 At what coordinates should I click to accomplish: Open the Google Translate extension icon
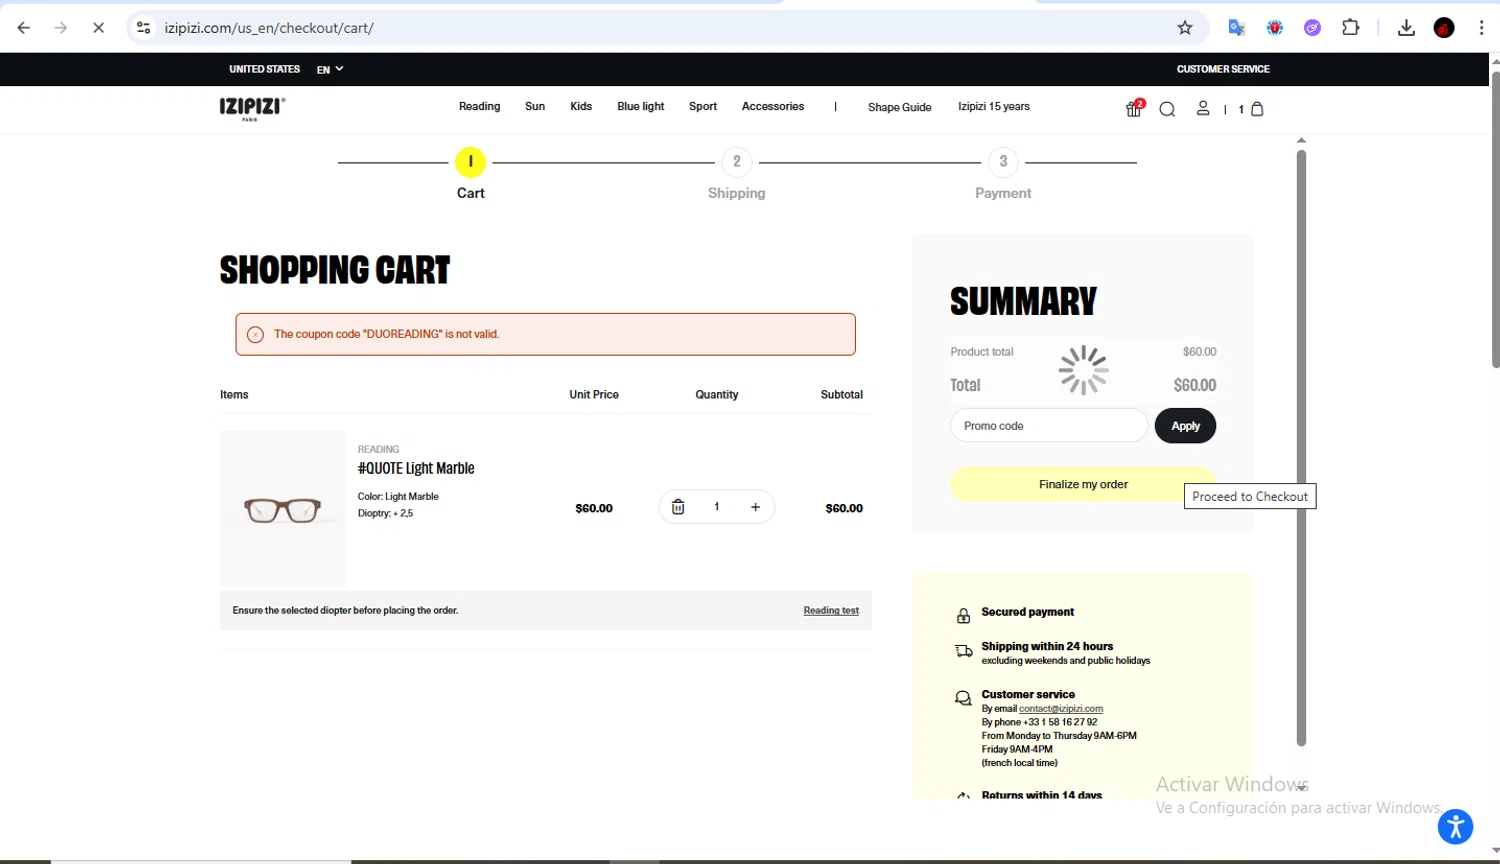(x=1237, y=28)
